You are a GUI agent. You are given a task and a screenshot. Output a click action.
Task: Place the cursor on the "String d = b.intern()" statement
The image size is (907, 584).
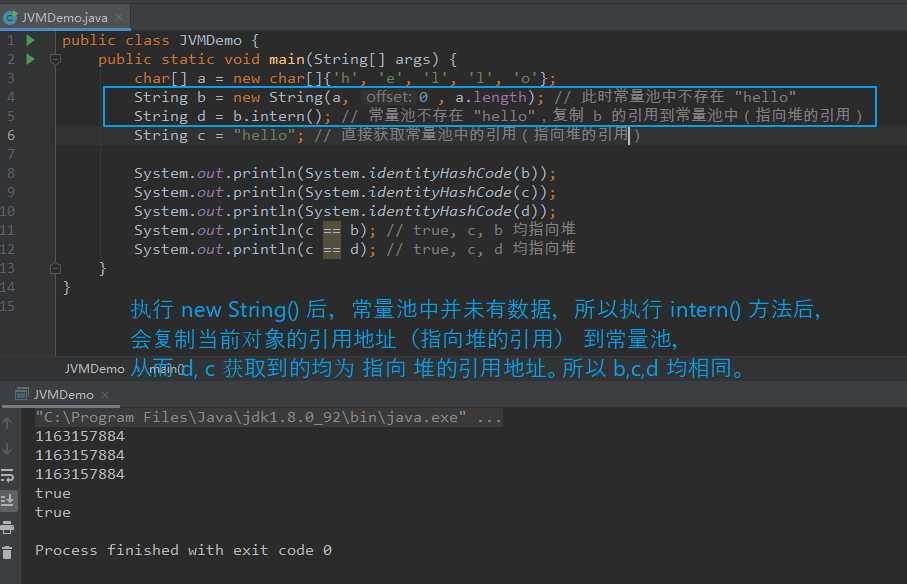click(232, 116)
